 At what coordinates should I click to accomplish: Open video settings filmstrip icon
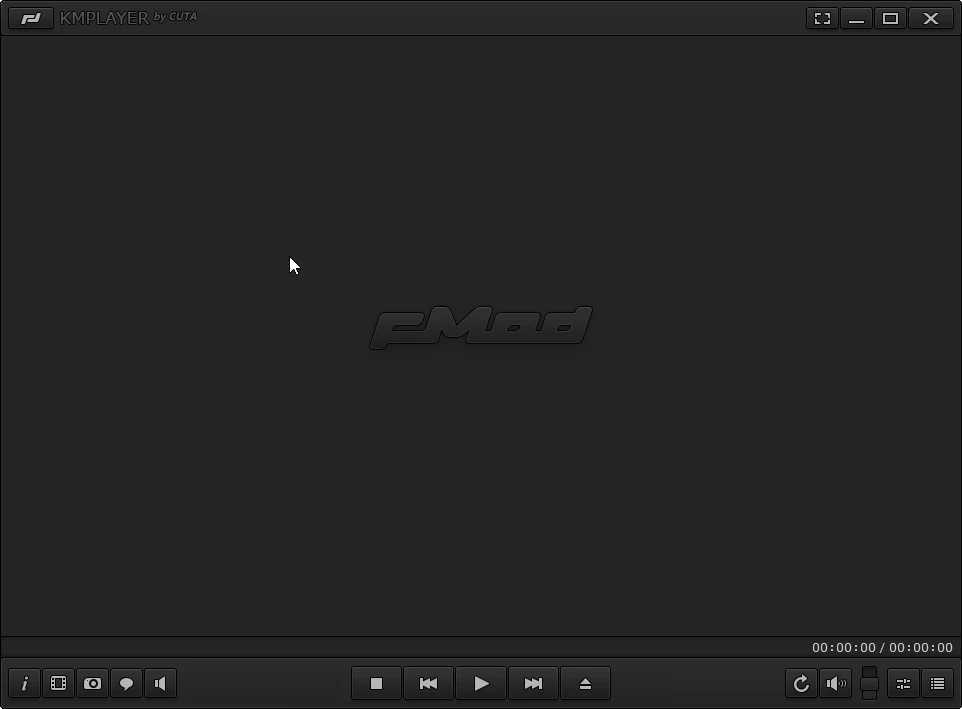pyautogui.click(x=58, y=683)
